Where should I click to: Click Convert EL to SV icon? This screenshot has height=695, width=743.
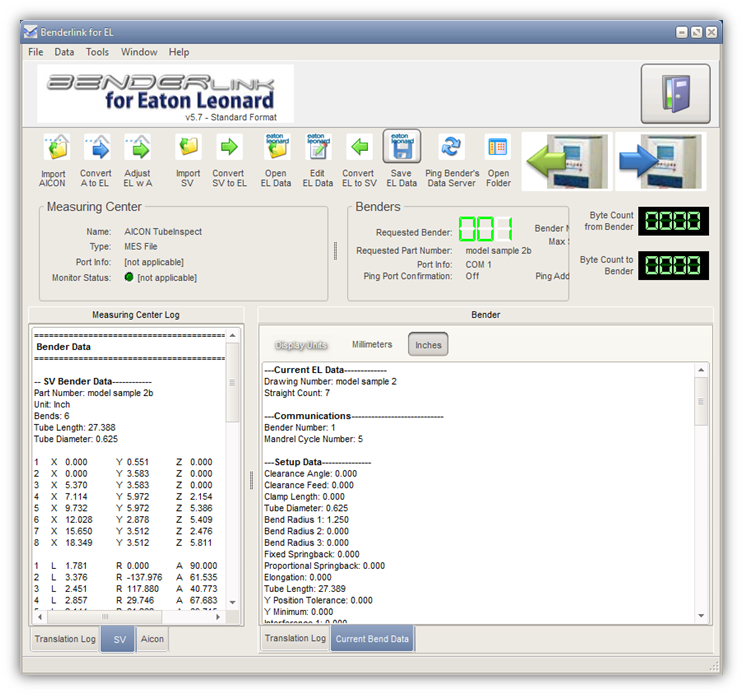358,149
